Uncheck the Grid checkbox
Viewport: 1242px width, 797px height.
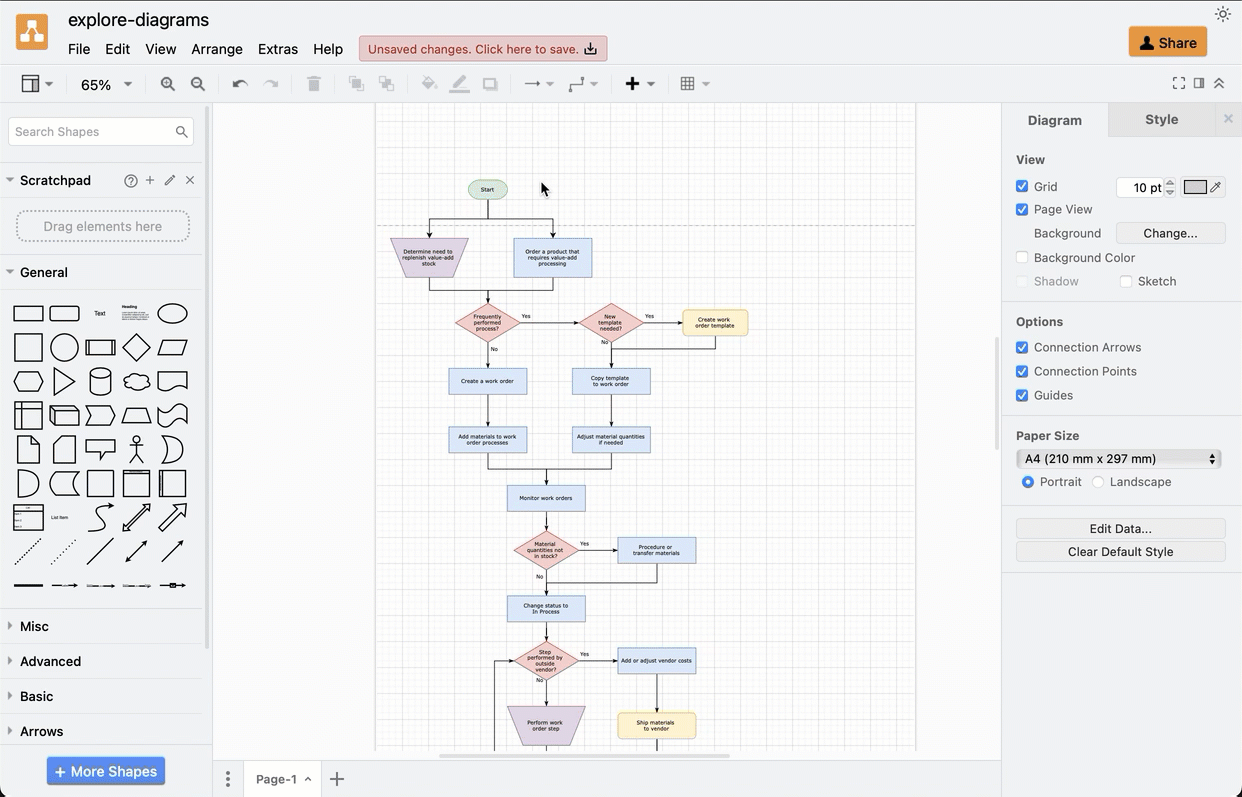point(1022,186)
